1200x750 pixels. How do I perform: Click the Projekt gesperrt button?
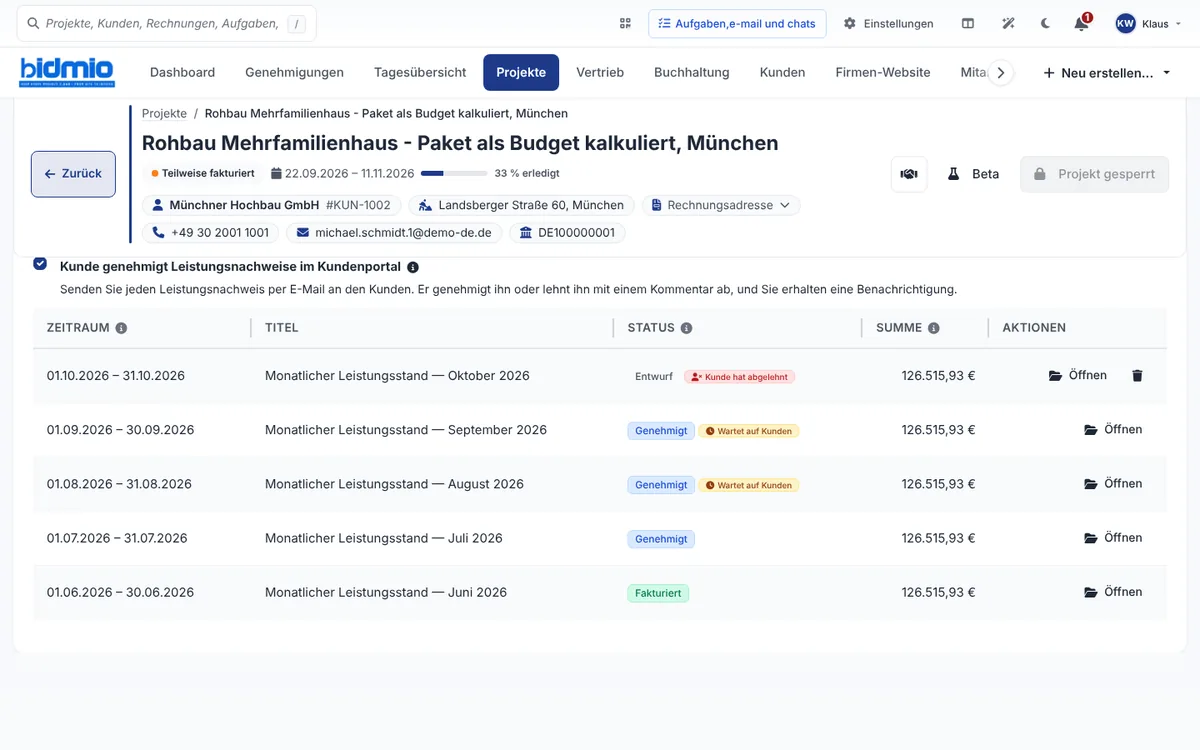[1095, 174]
